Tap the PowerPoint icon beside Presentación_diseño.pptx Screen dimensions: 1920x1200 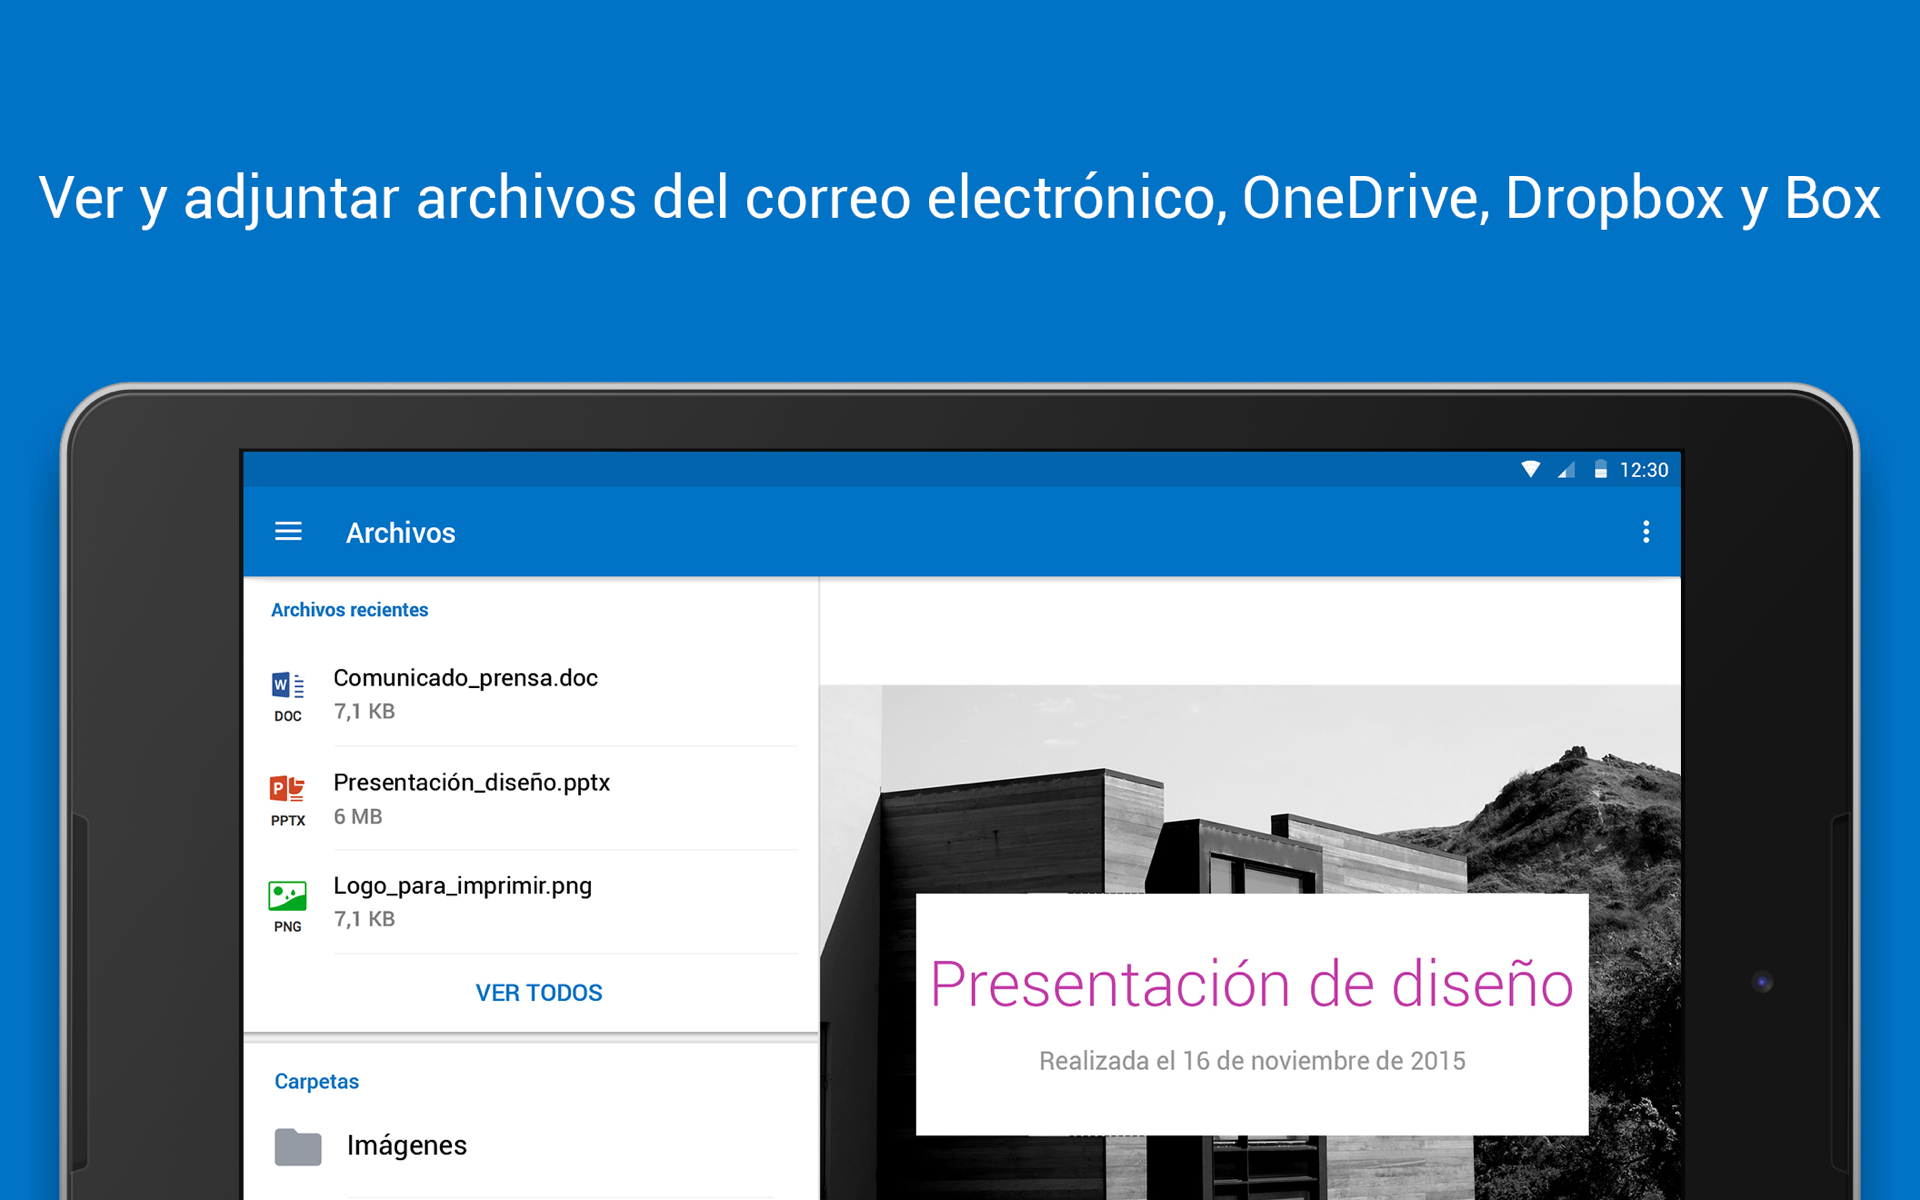point(287,790)
